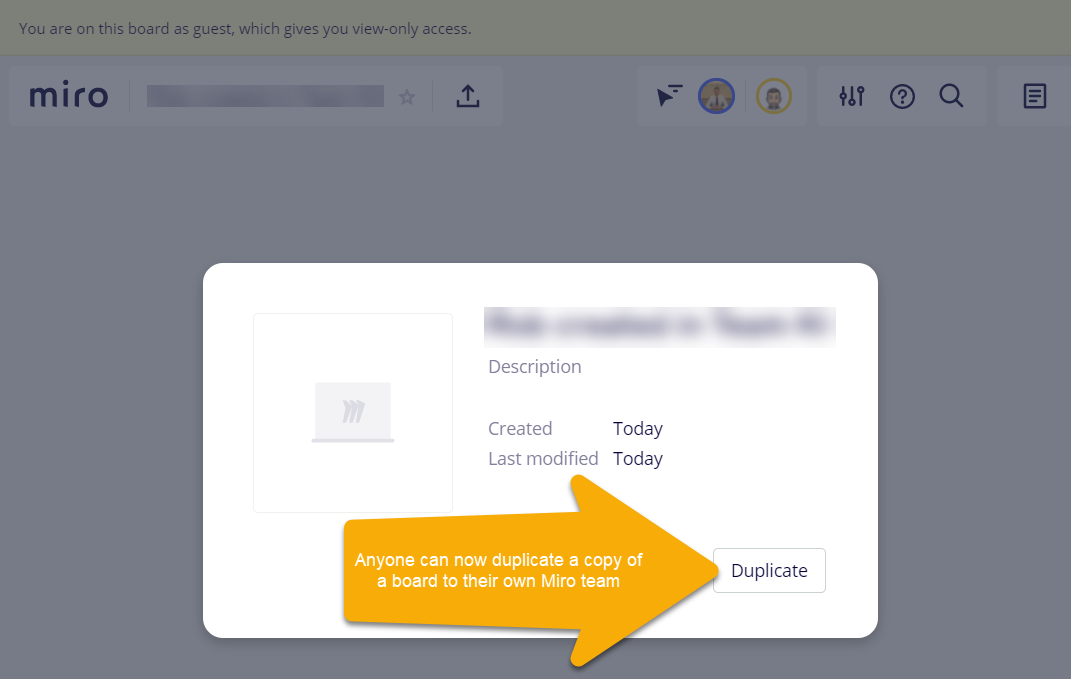
Task: Click the second collaborator avatar with yellow ring
Action: click(x=774, y=96)
